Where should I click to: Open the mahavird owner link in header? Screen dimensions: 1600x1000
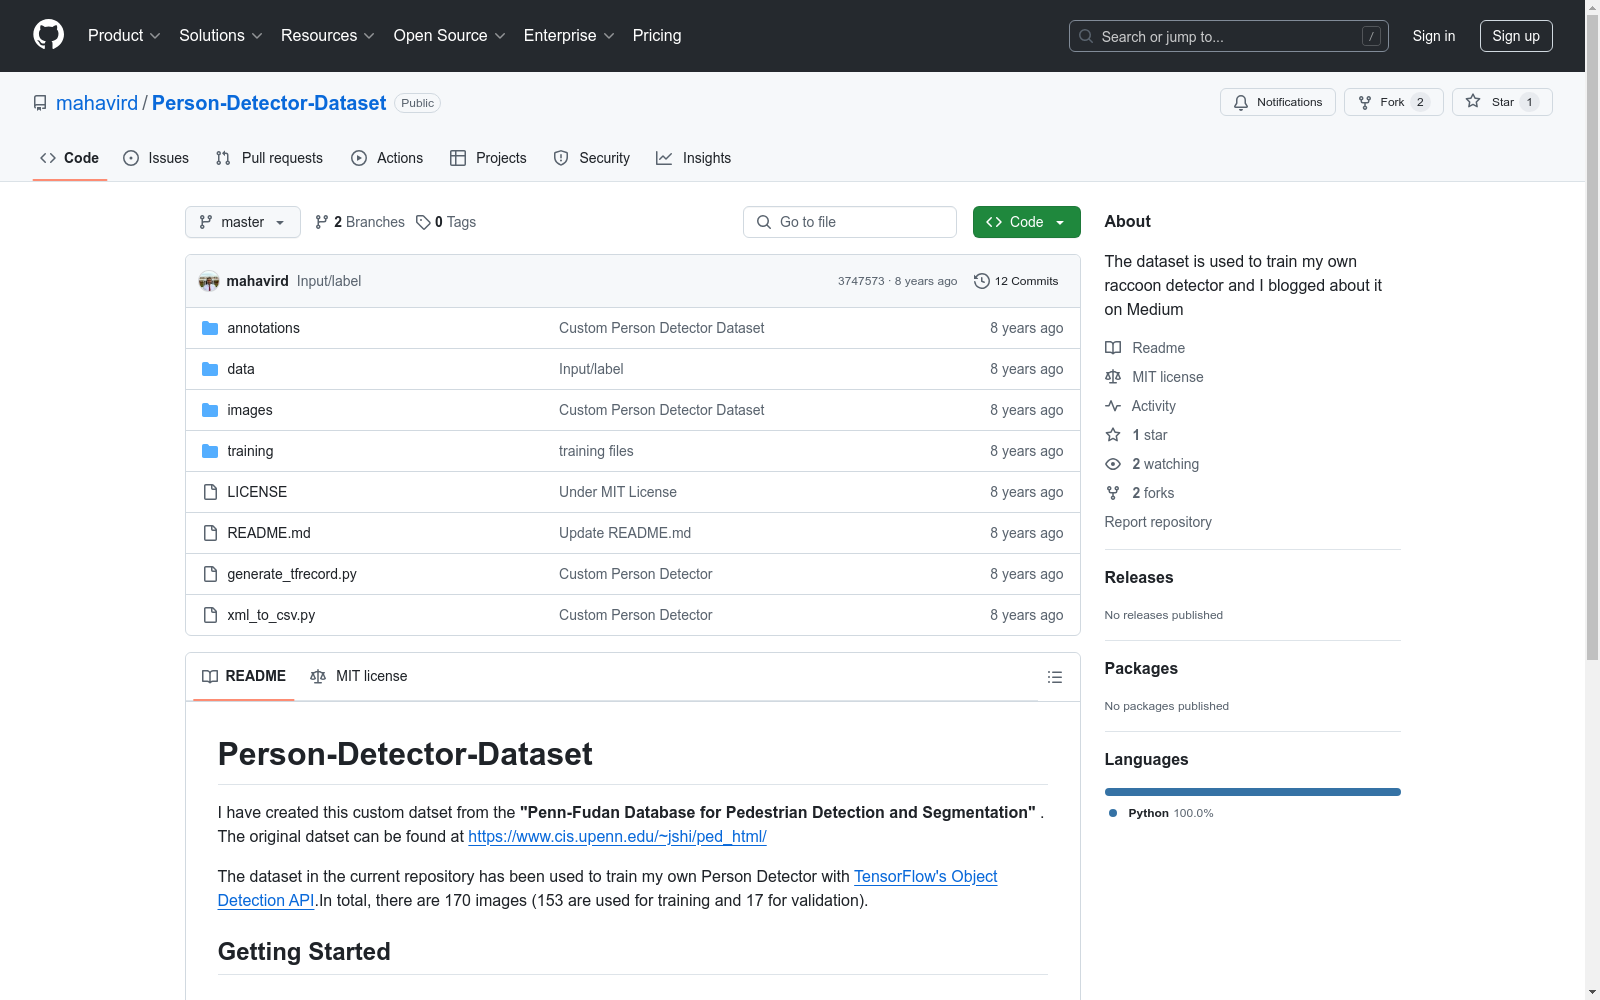97,103
